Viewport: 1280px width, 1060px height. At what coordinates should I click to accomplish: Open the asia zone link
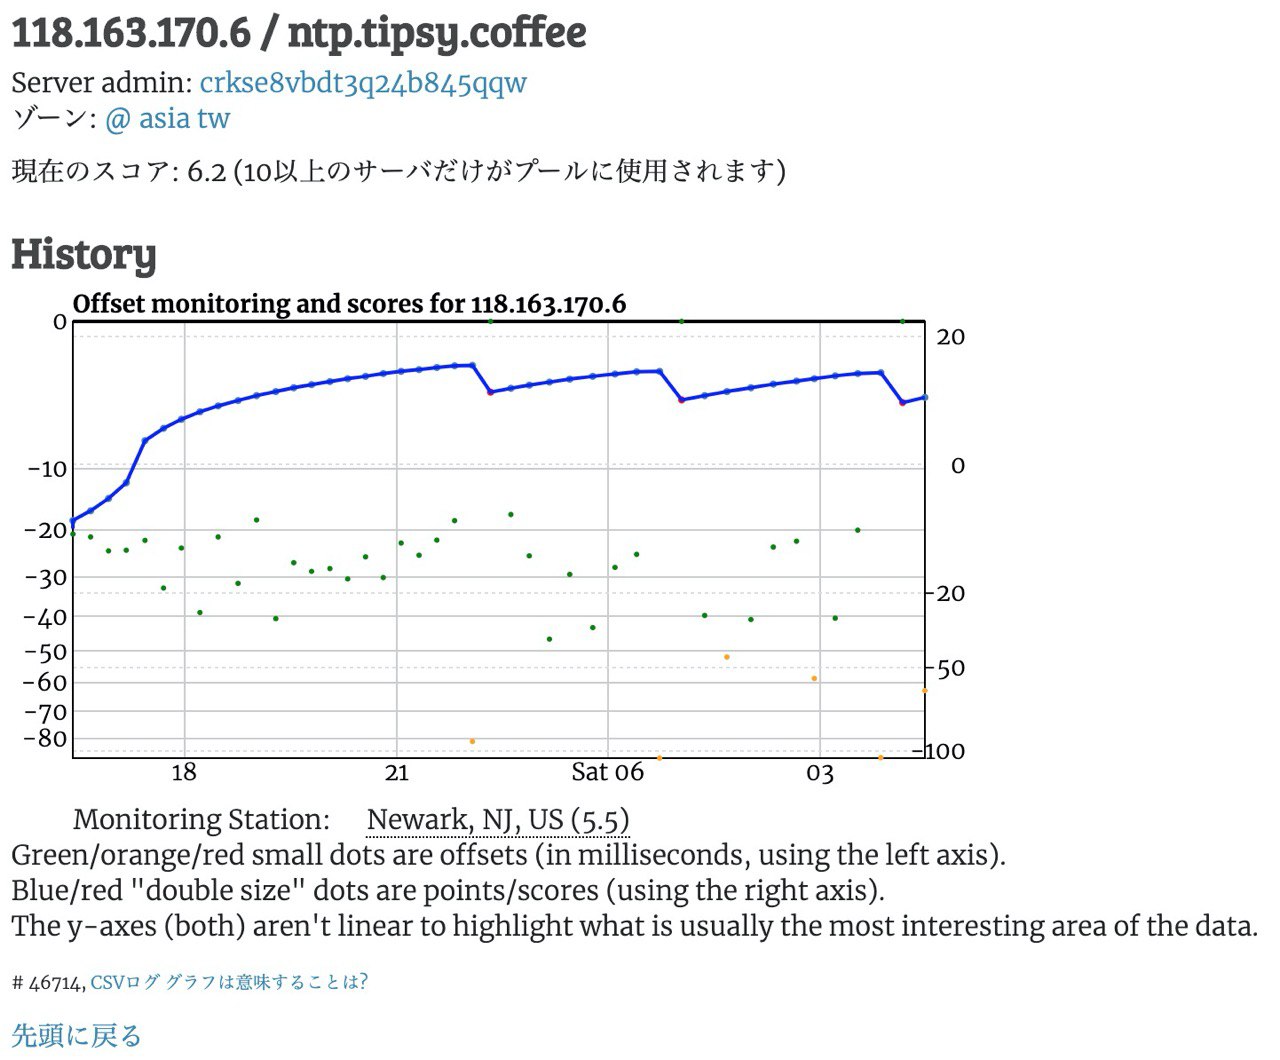click(164, 118)
